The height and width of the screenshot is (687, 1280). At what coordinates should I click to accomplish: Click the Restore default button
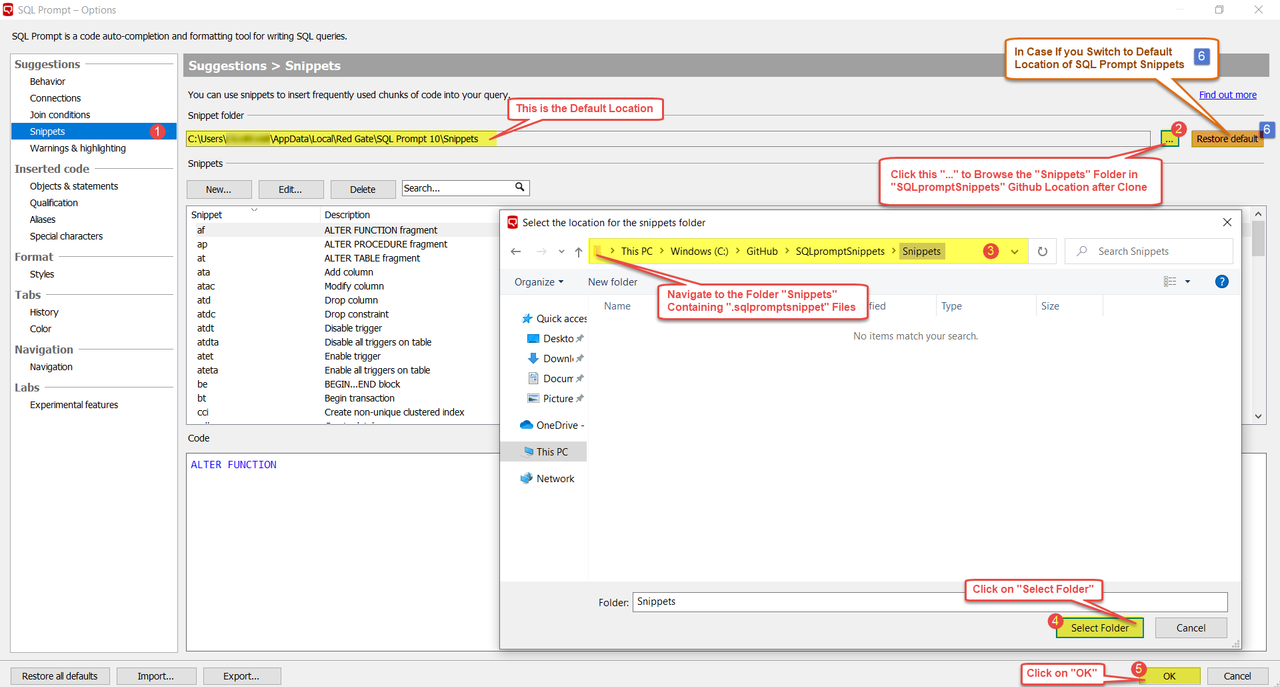click(1227, 139)
